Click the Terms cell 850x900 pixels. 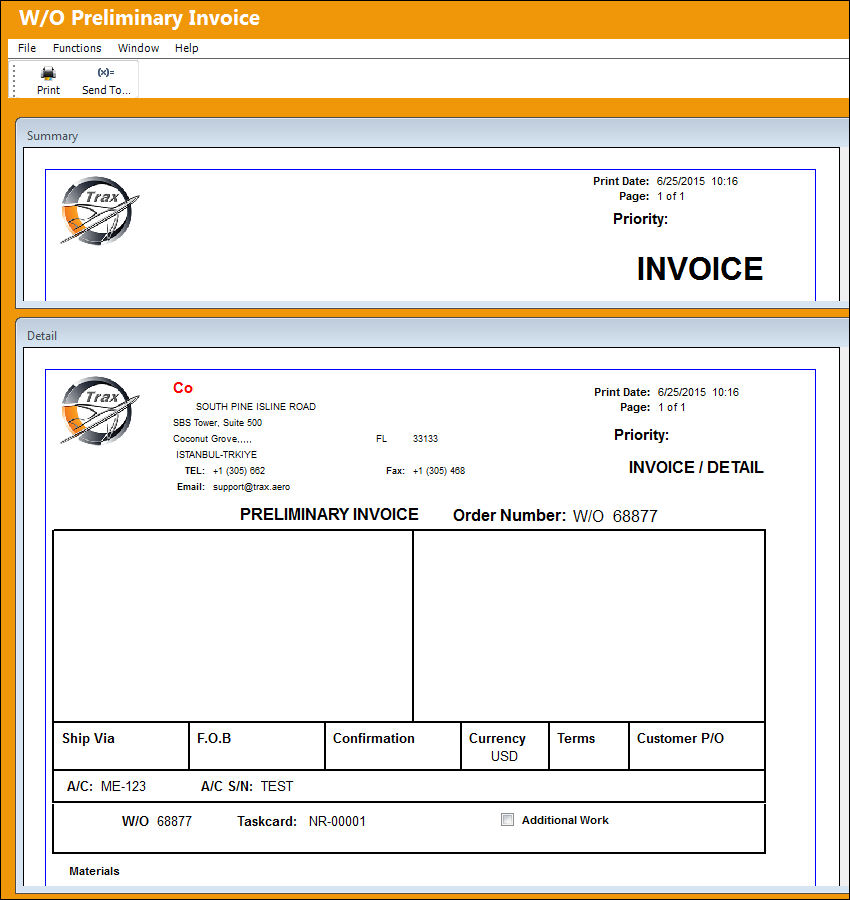(x=589, y=746)
